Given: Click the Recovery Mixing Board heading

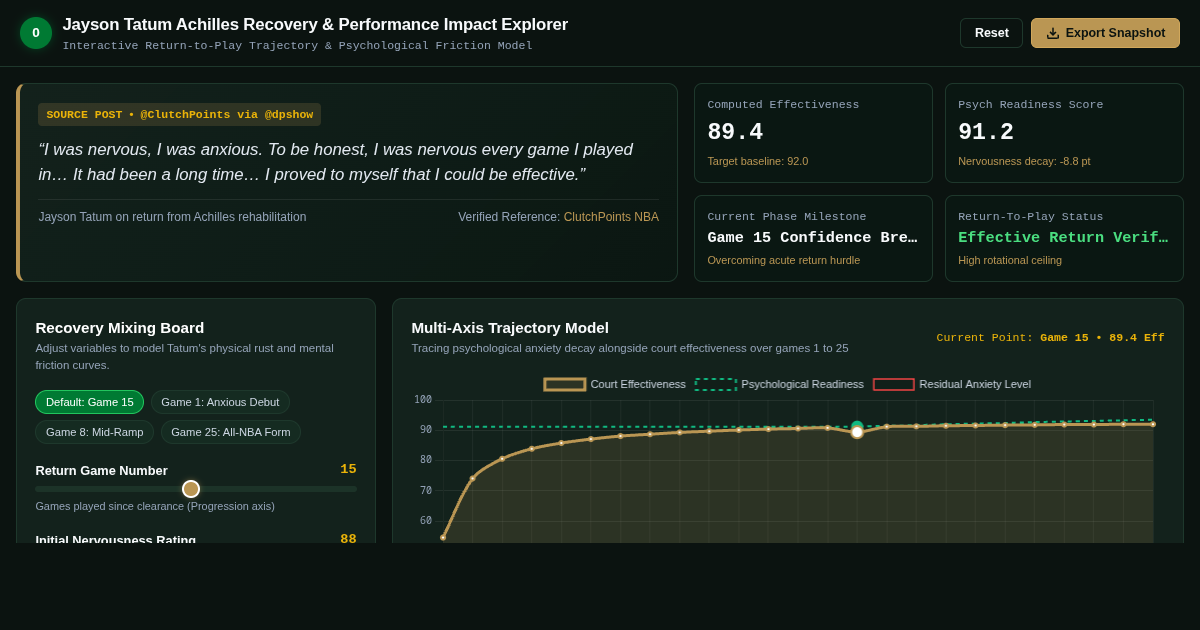Looking at the screenshot, I should (120, 328).
